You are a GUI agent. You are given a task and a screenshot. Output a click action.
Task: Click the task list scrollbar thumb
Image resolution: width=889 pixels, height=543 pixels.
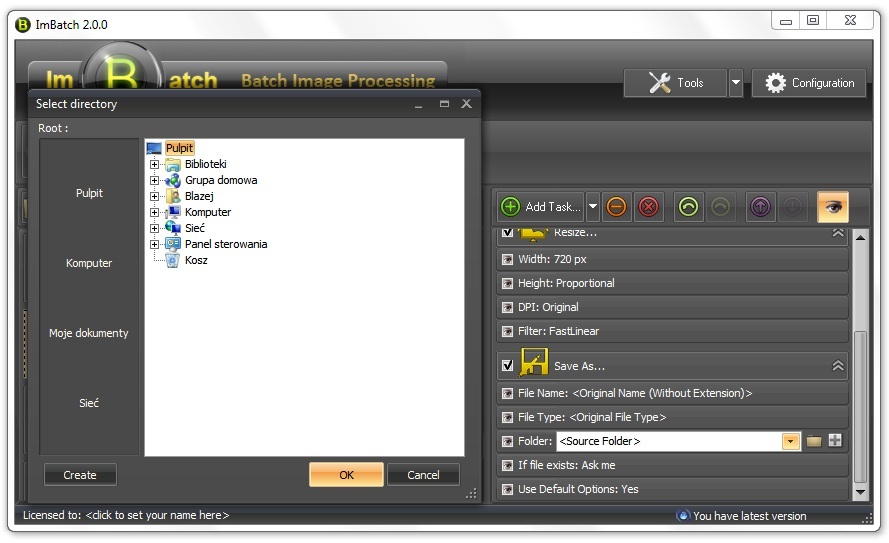tap(860, 407)
